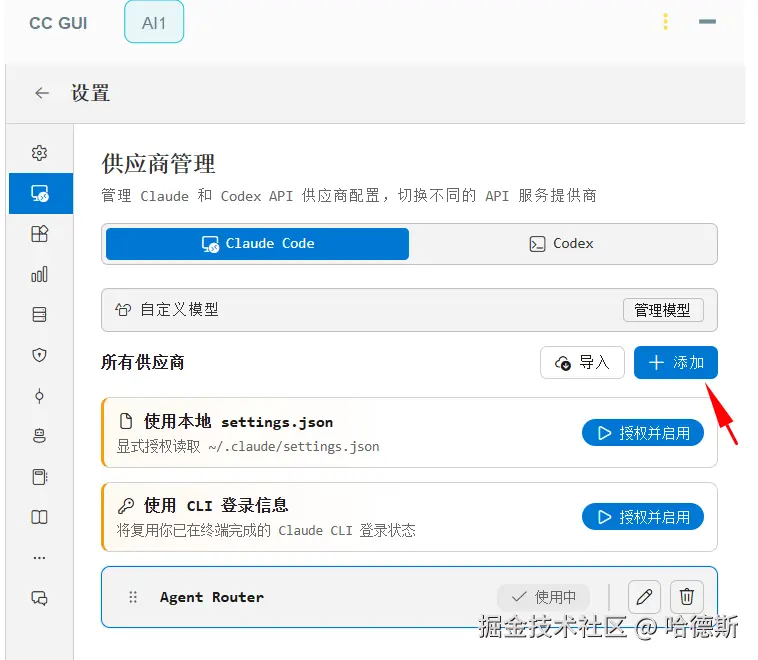
Task: Open the three-dots more icon in the sidebar
Action: point(39,557)
